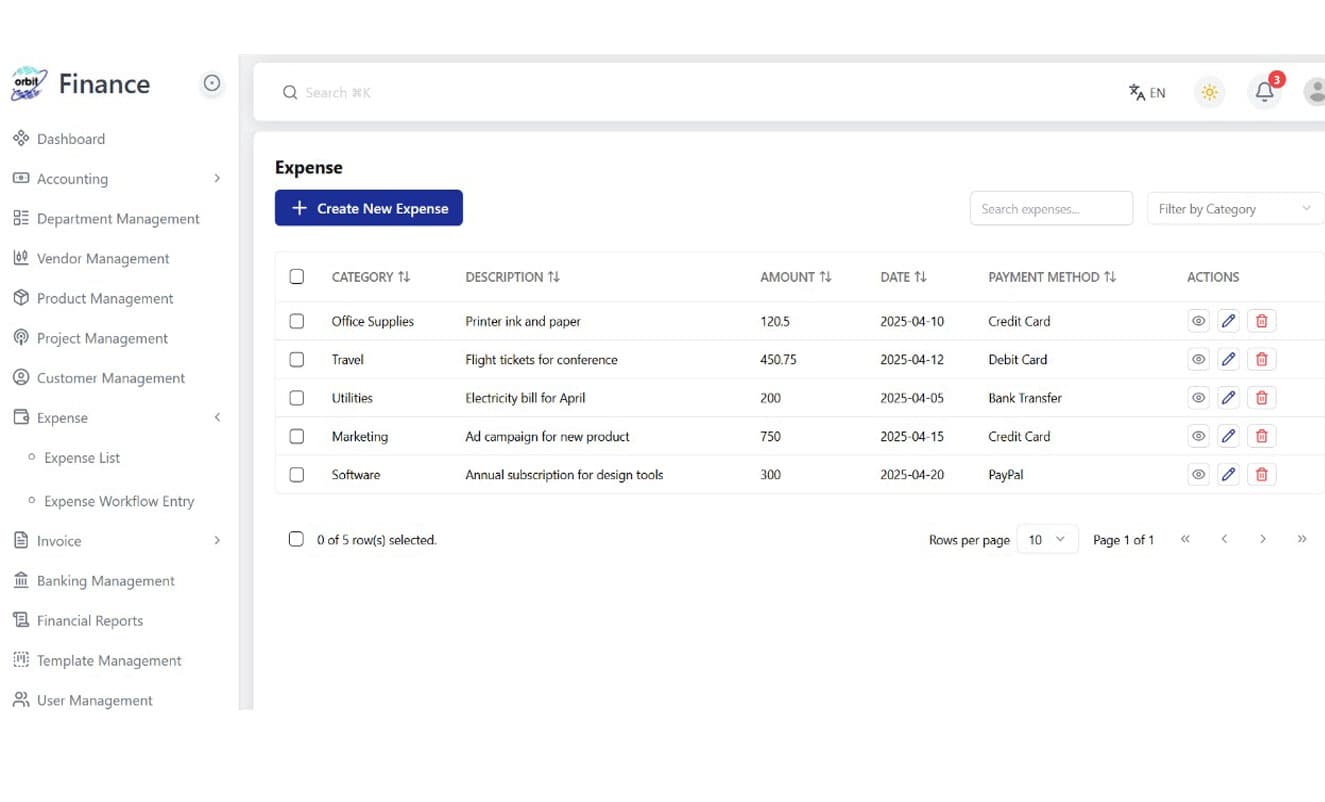Viewport: 1325px width, 802px height.
Task: Open the Rows per page dropdown
Action: tap(1047, 539)
